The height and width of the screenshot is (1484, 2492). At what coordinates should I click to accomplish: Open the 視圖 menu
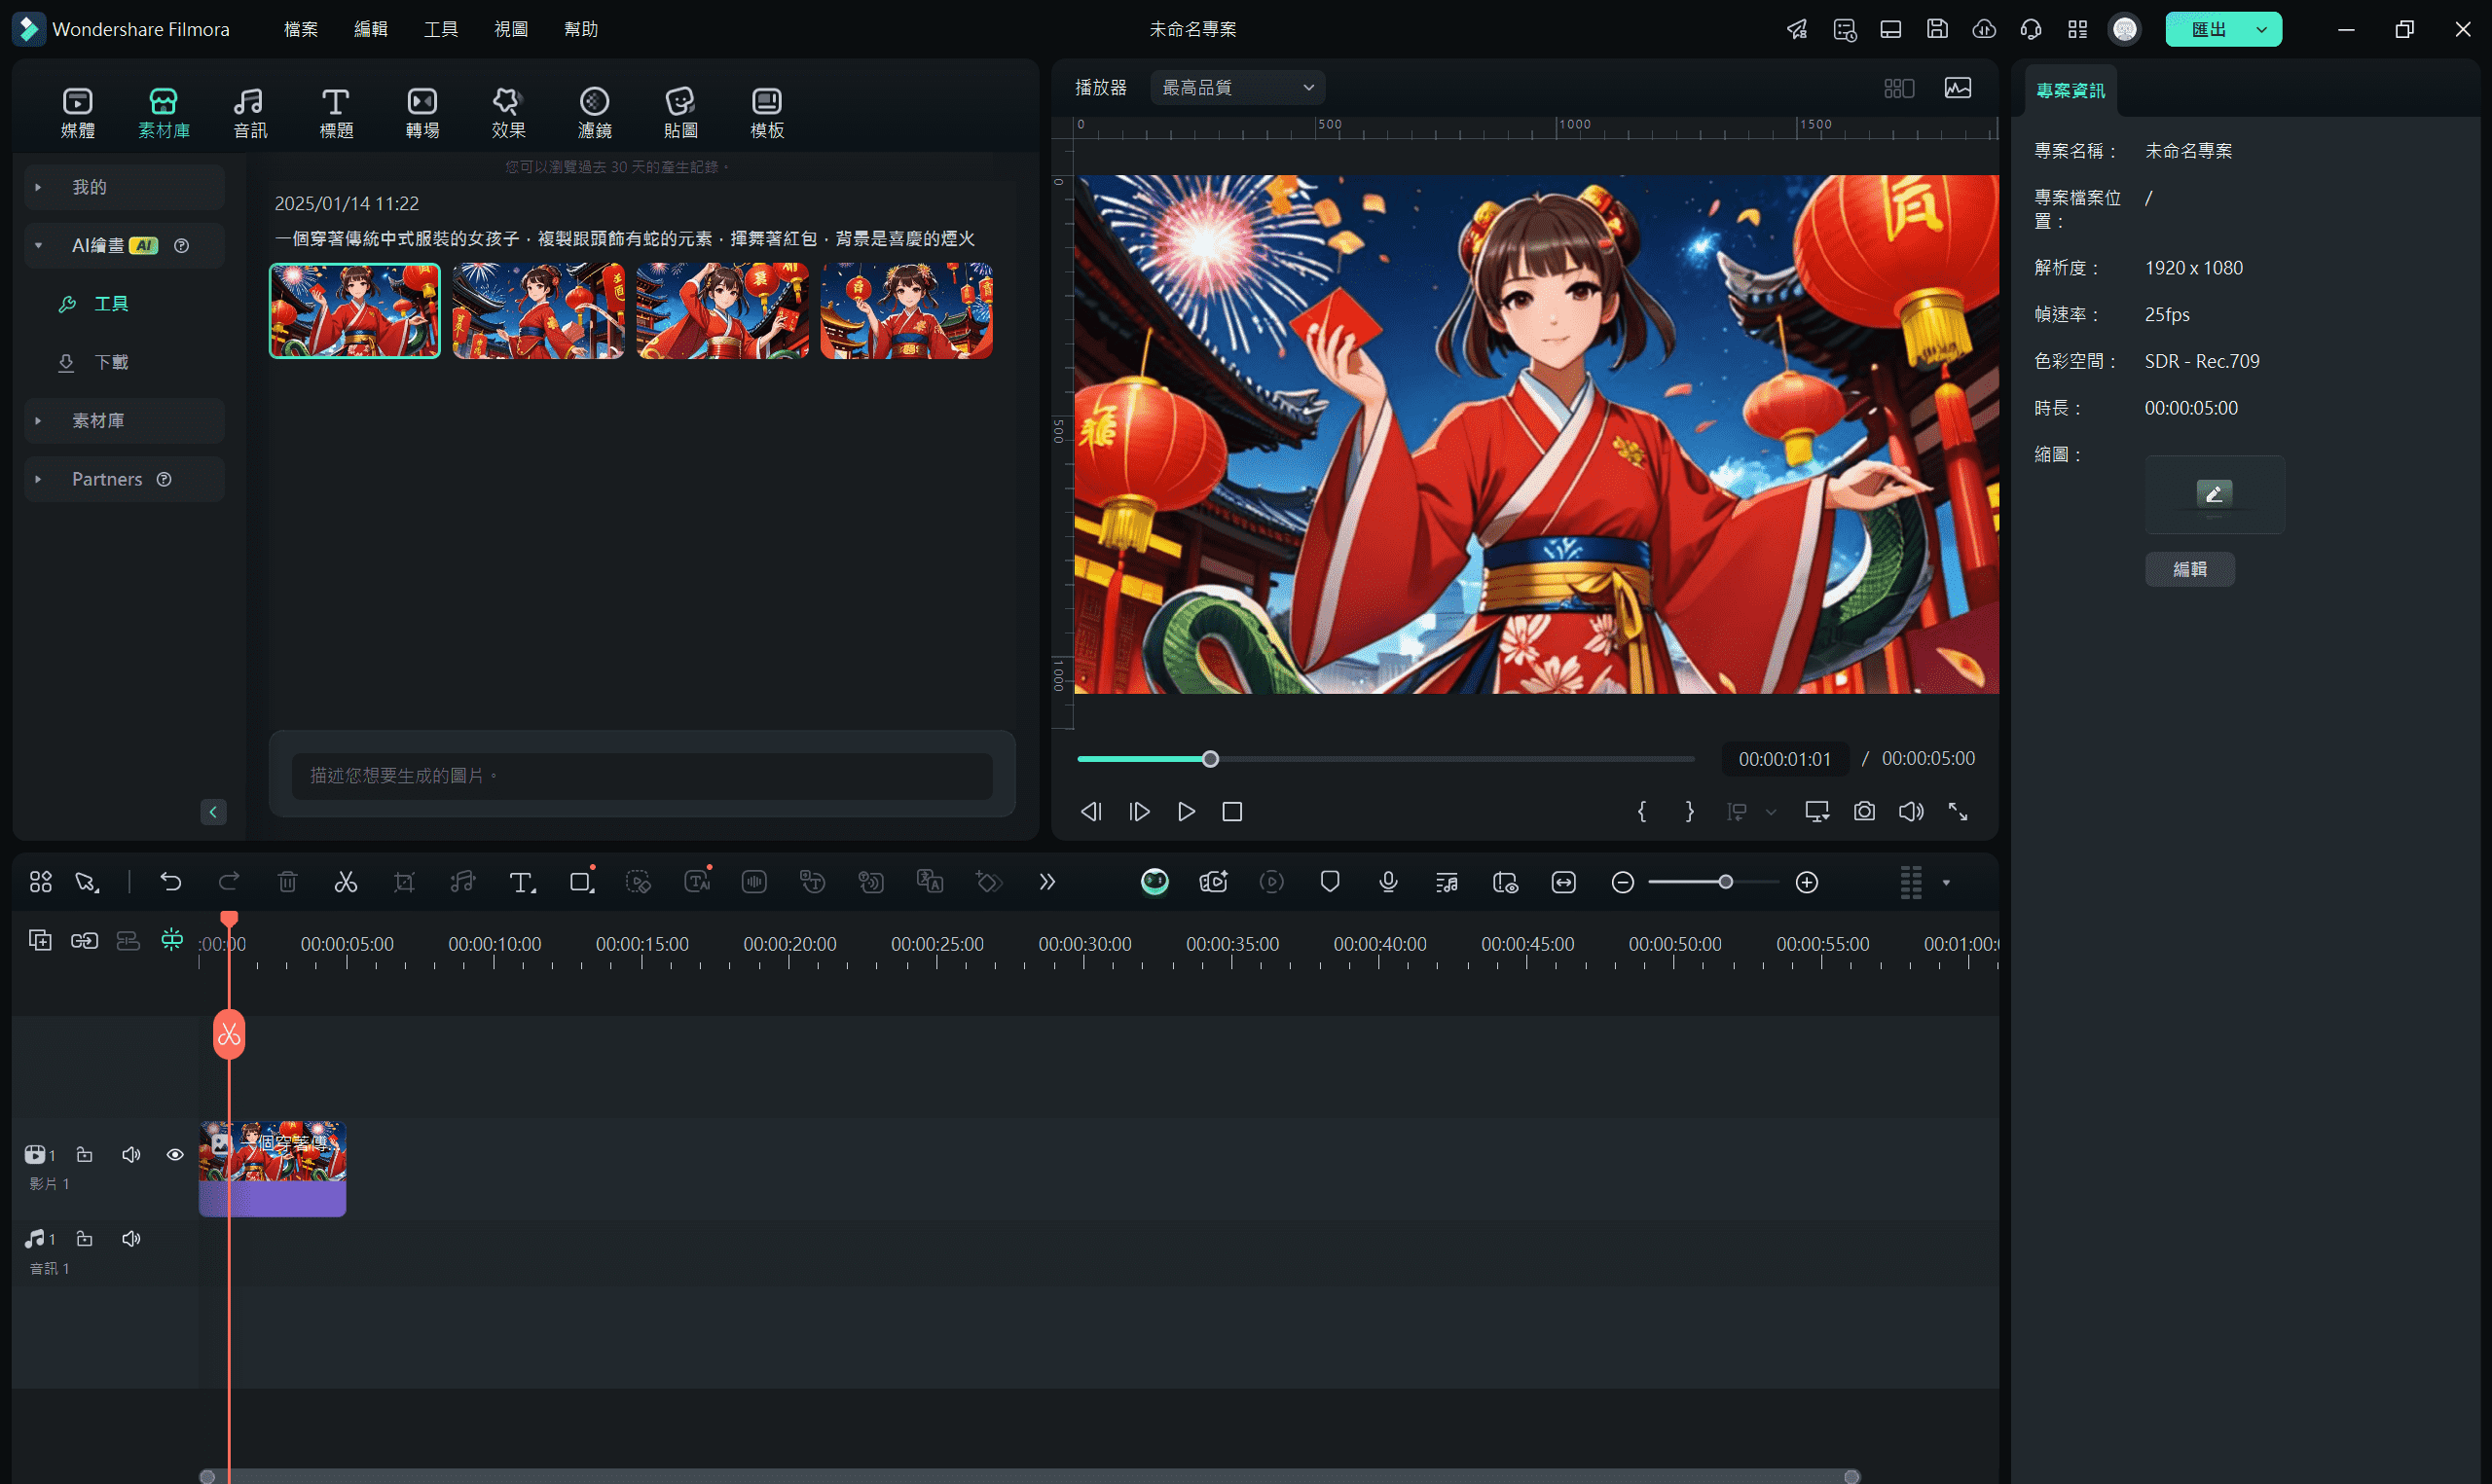(x=510, y=29)
